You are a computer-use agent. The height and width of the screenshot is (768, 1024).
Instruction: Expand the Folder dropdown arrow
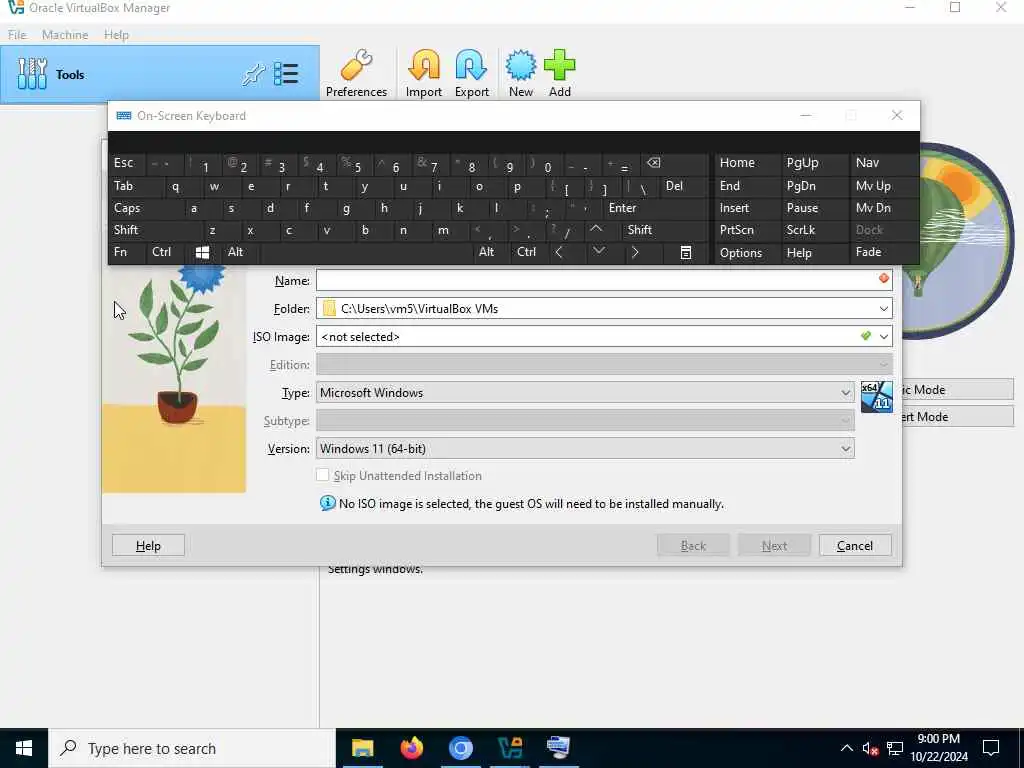(884, 308)
